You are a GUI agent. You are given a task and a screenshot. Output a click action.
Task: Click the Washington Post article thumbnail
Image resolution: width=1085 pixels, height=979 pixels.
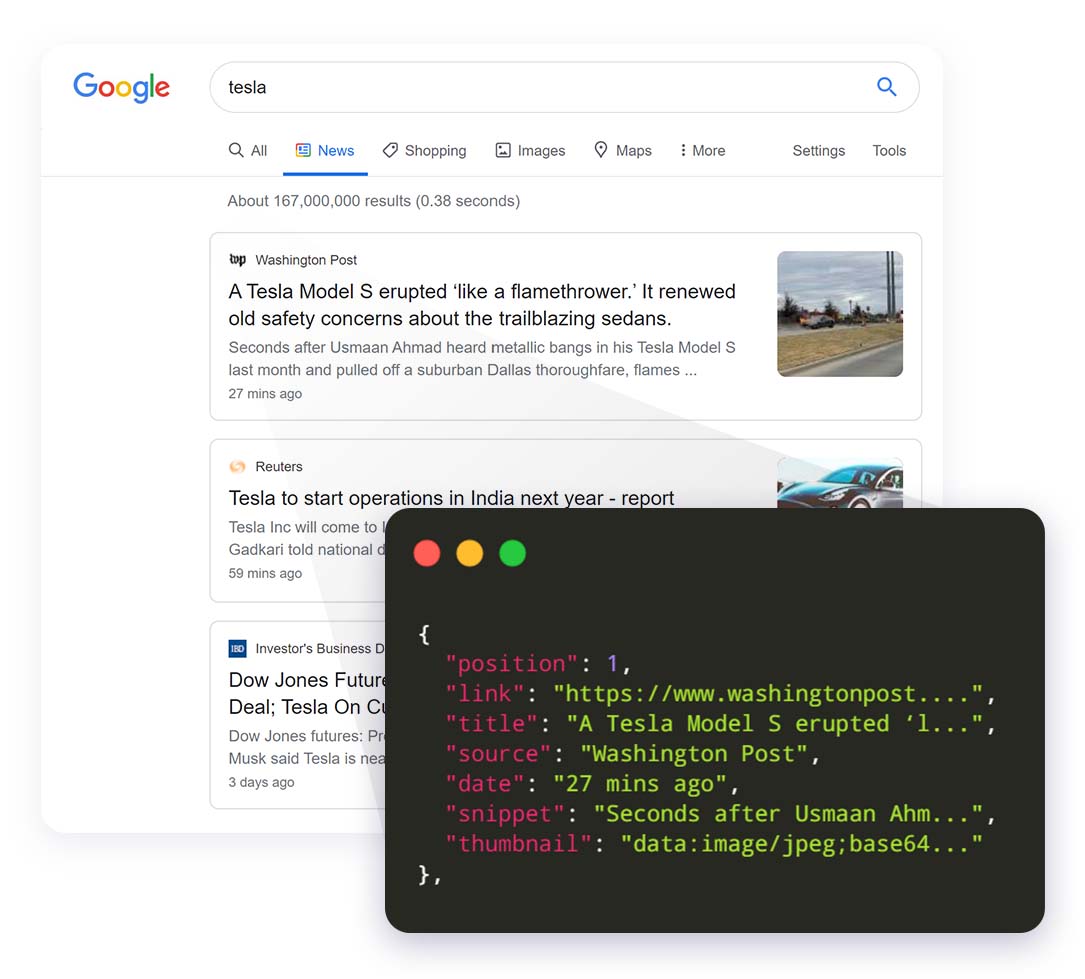click(x=839, y=314)
